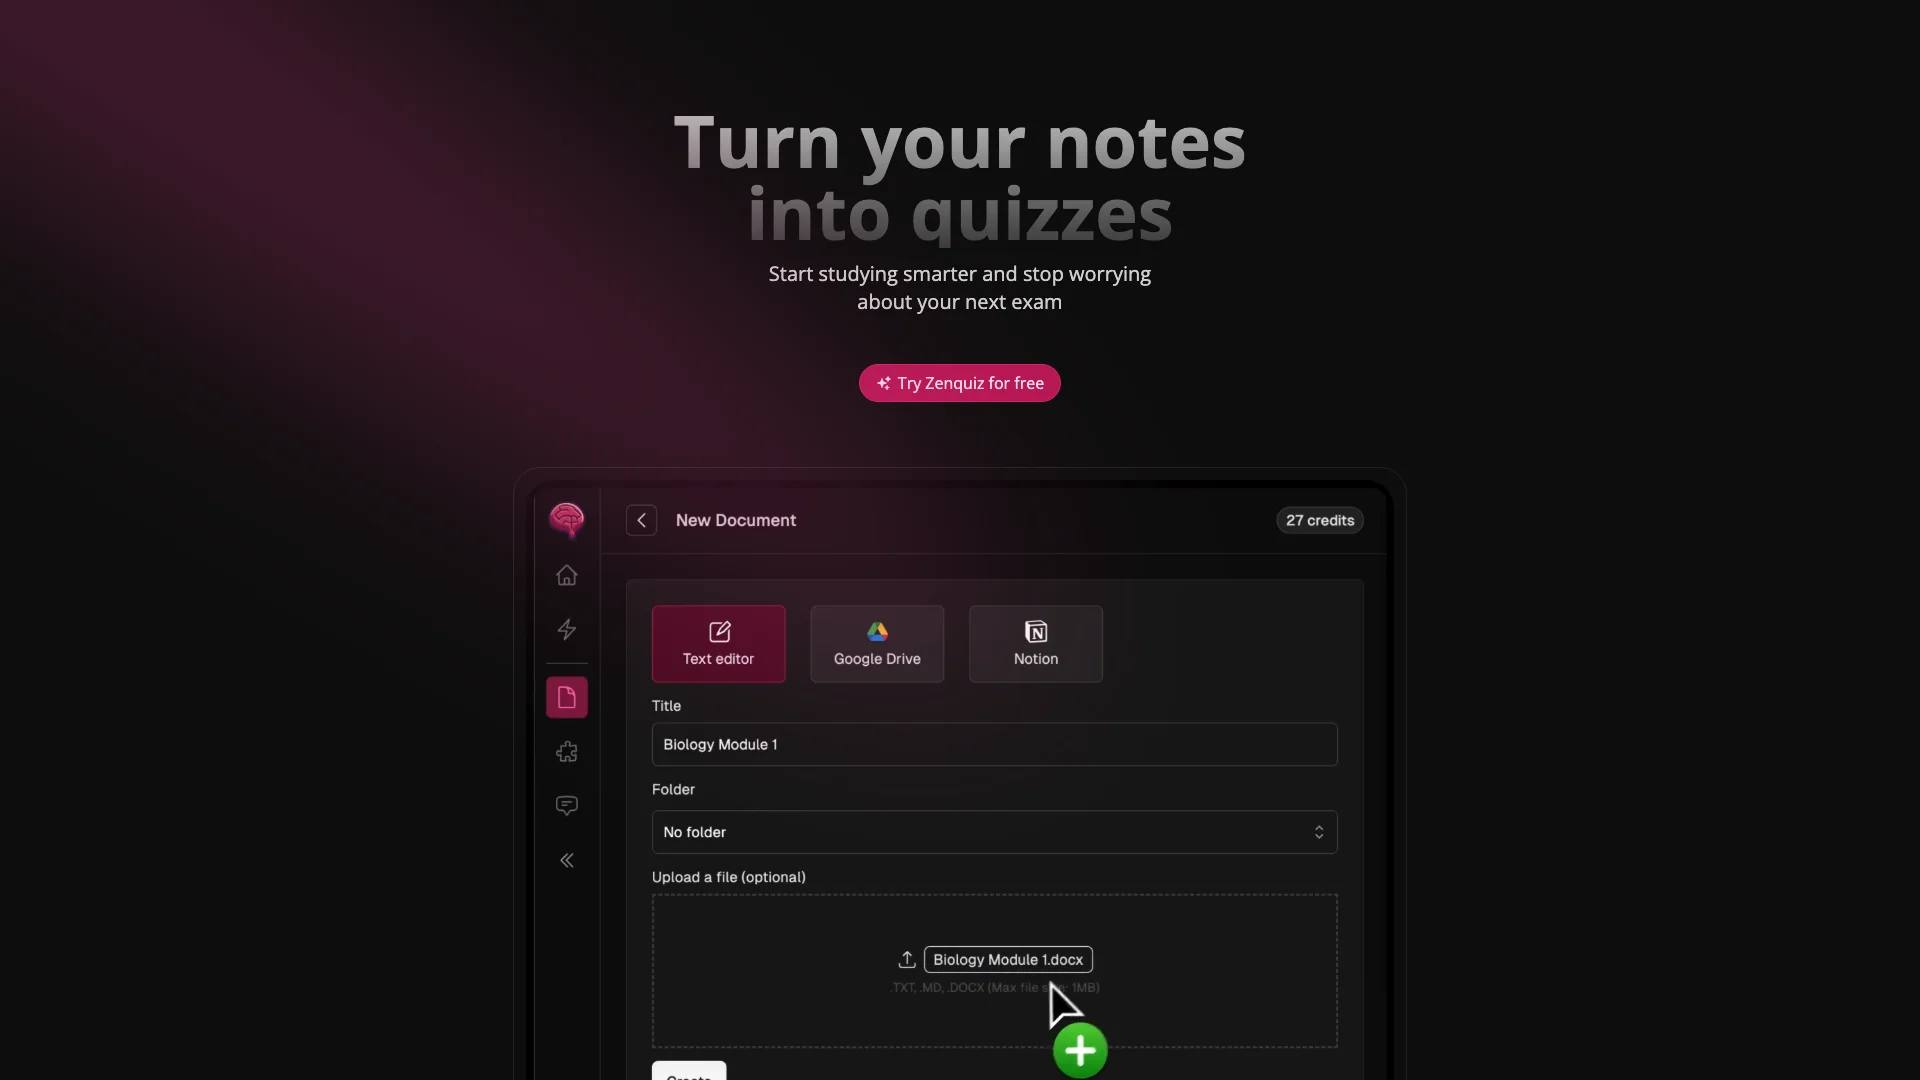This screenshot has width=1920, height=1080.
Task: Click the home icon in sidebar
Action: tap(566, 574)
